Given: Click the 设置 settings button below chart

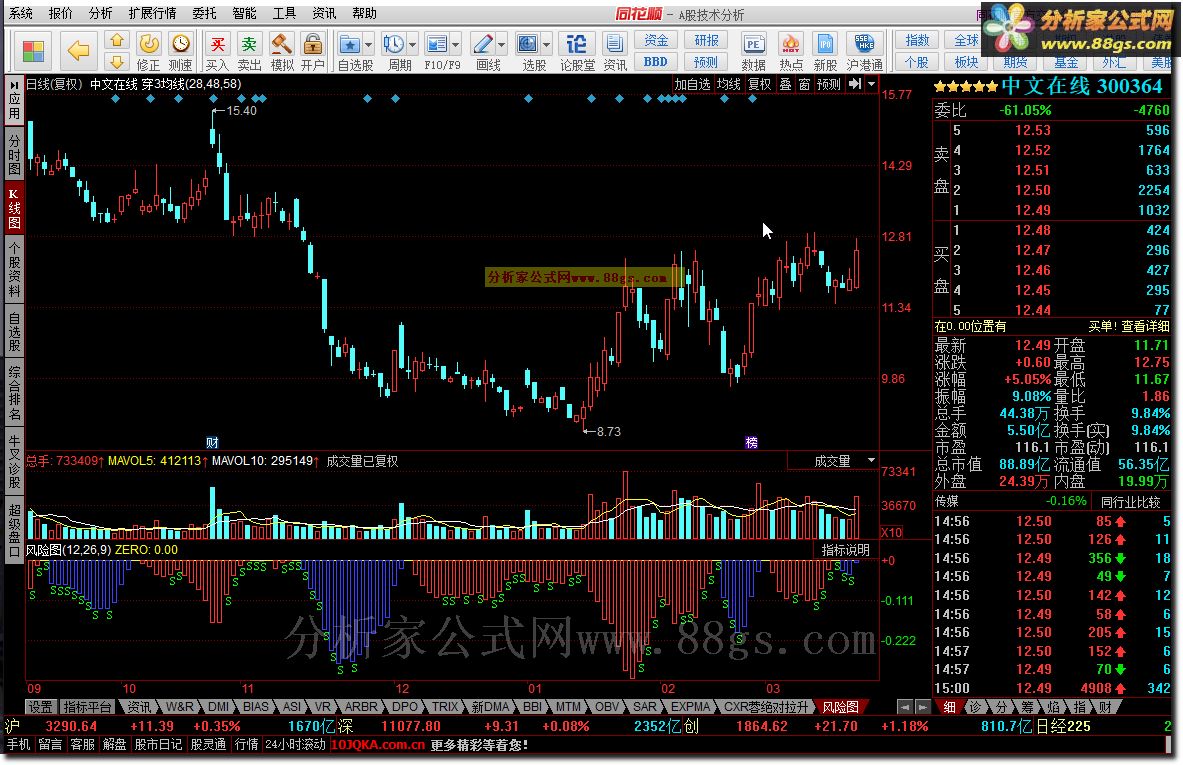Looking at the screenshot, I should click(x=40, y=707).
